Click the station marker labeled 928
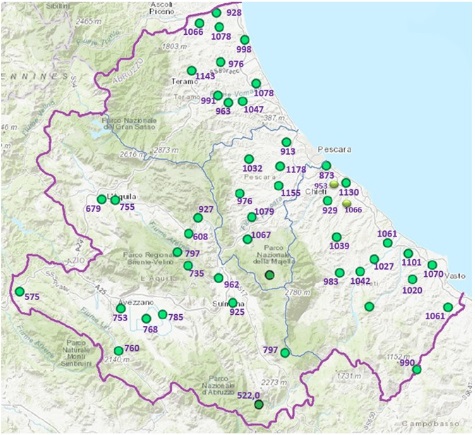This screenshot has width=475, height=435. click(x=217, y=13)
